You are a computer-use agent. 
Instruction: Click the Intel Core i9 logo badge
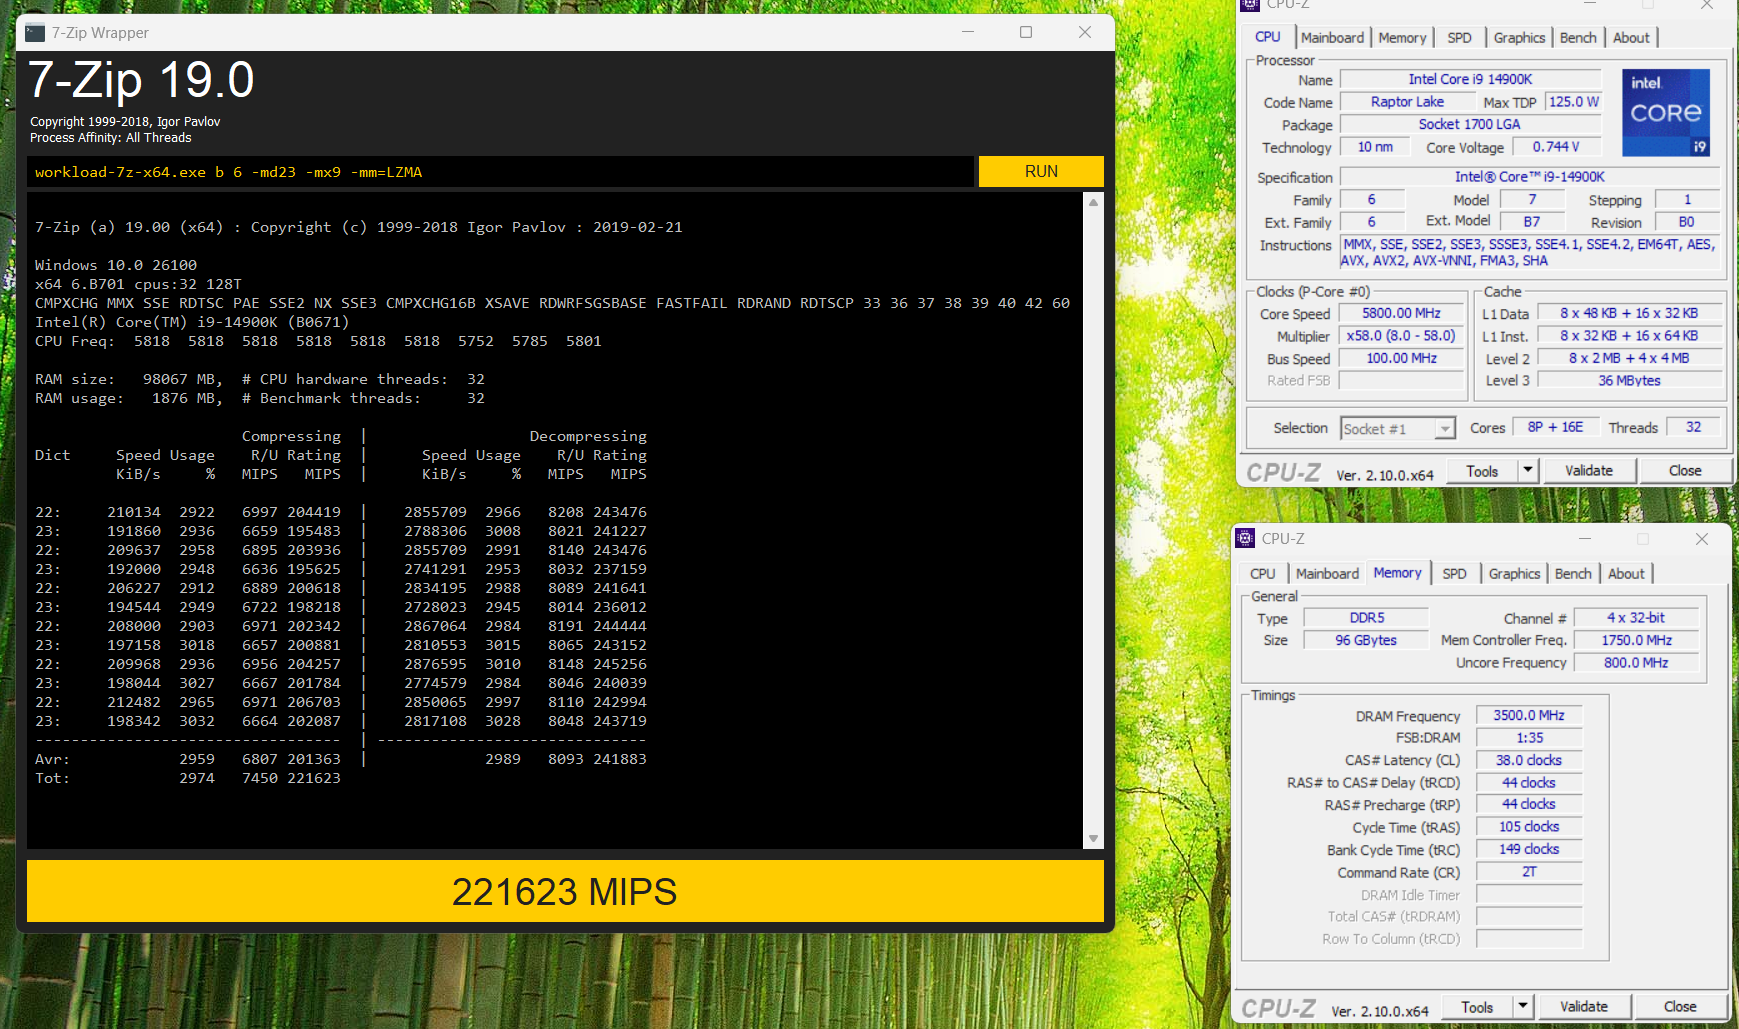coord(1666,113)
